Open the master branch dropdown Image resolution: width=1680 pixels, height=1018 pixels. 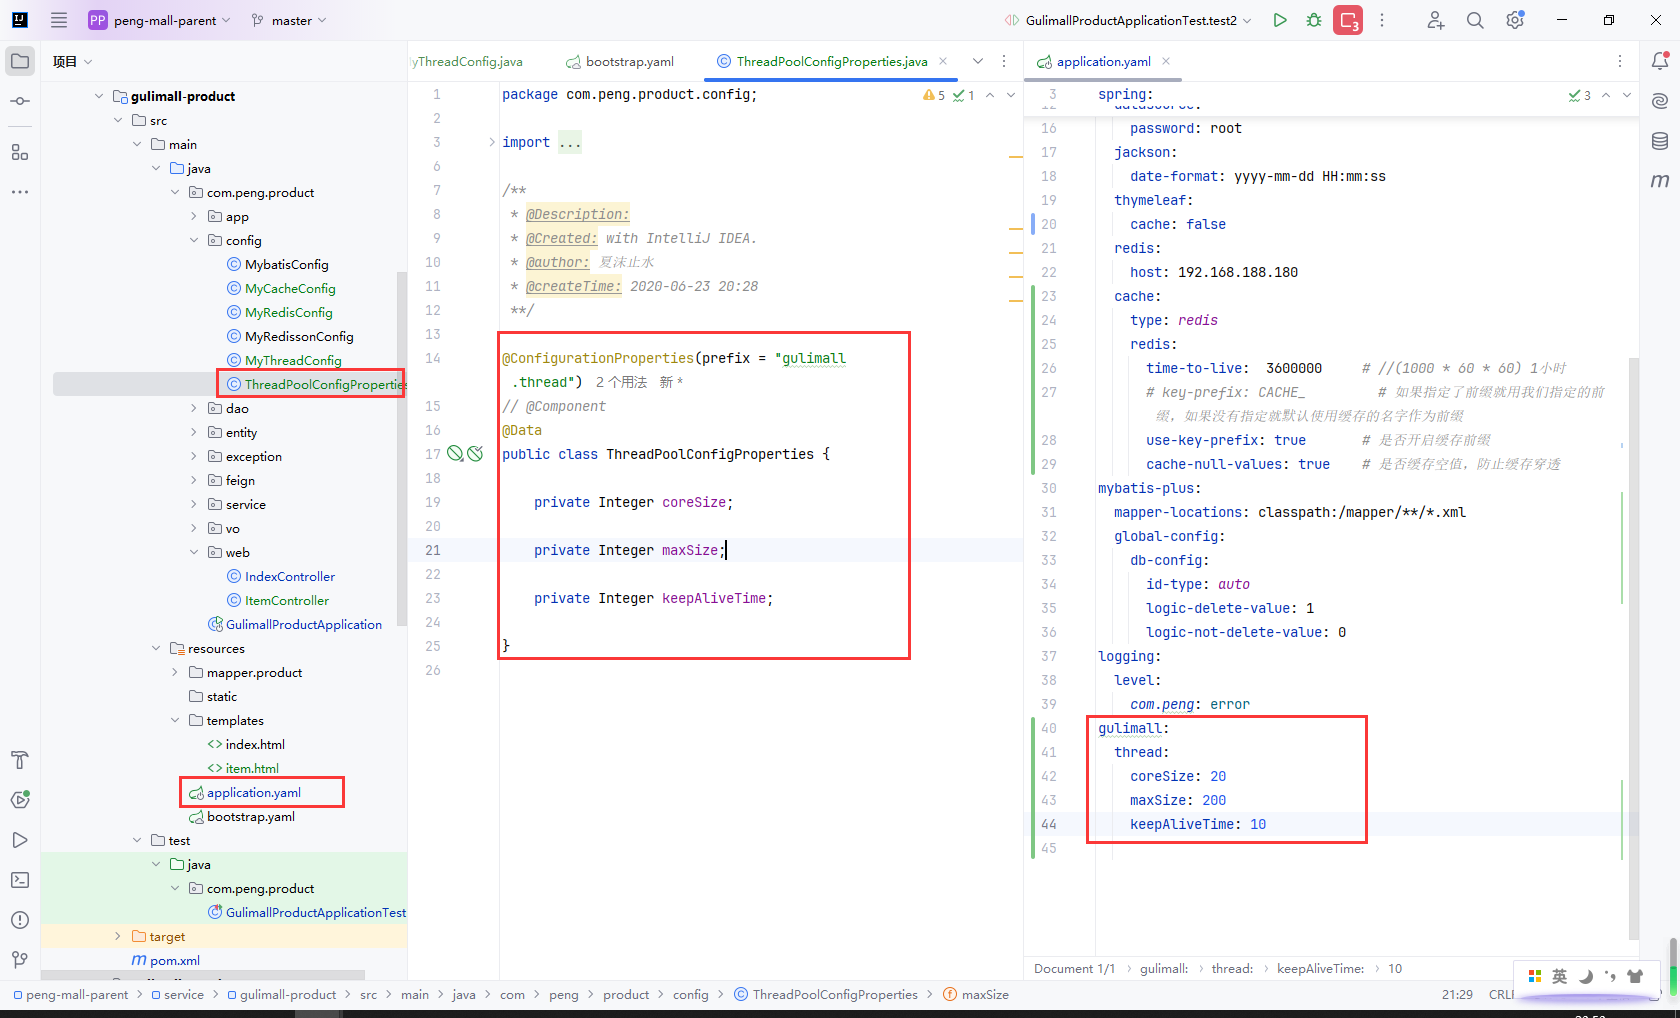point(289,20)
